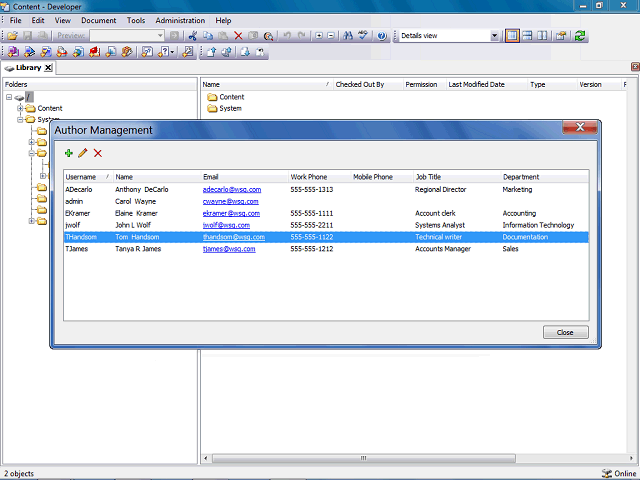This screenshot has width=640, height=480.
Task: Click the Open folder icon in the toolbar
Action: [13, 36]
